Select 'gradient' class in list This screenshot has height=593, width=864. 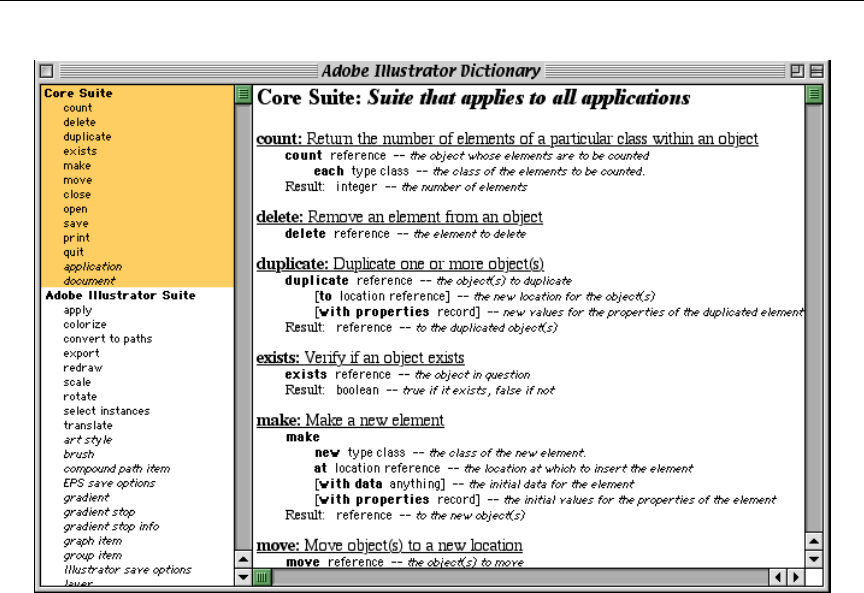86,498
